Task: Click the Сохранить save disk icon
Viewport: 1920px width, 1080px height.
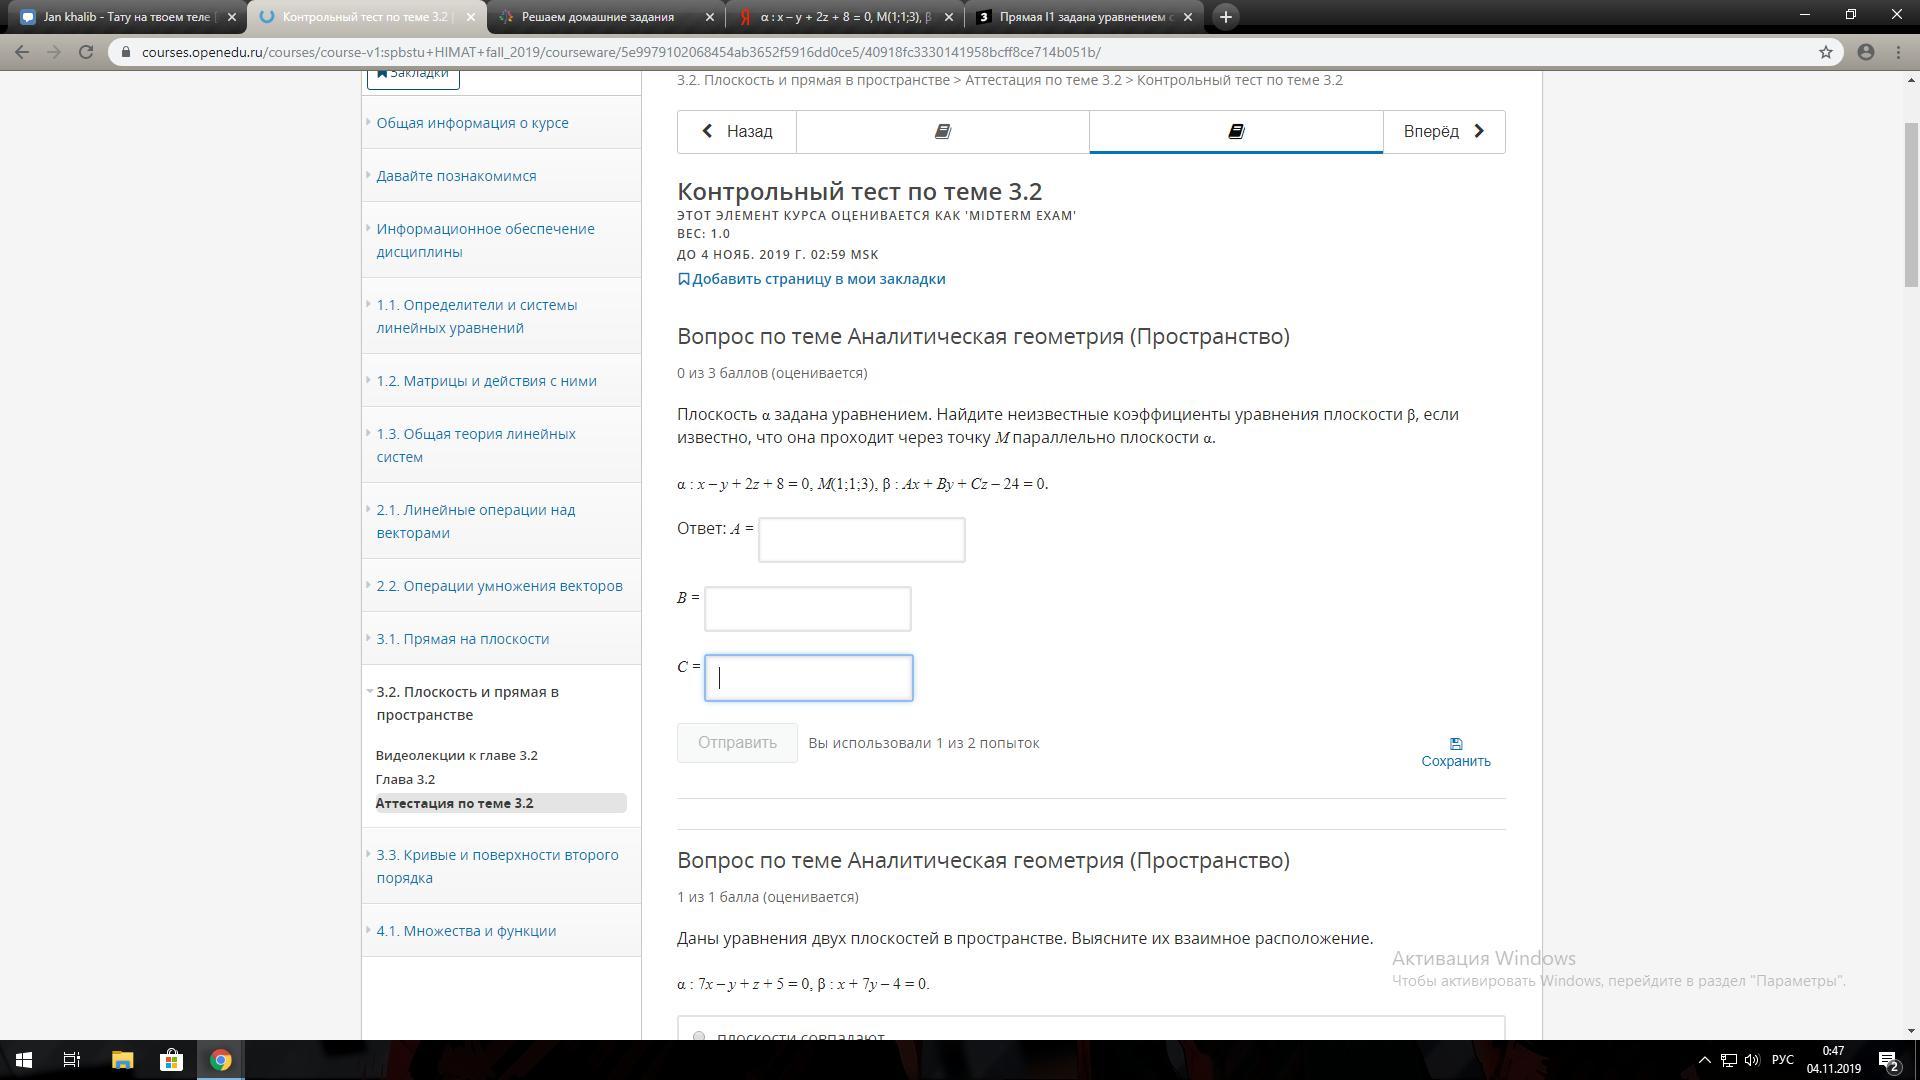Action: (1456, 744)
